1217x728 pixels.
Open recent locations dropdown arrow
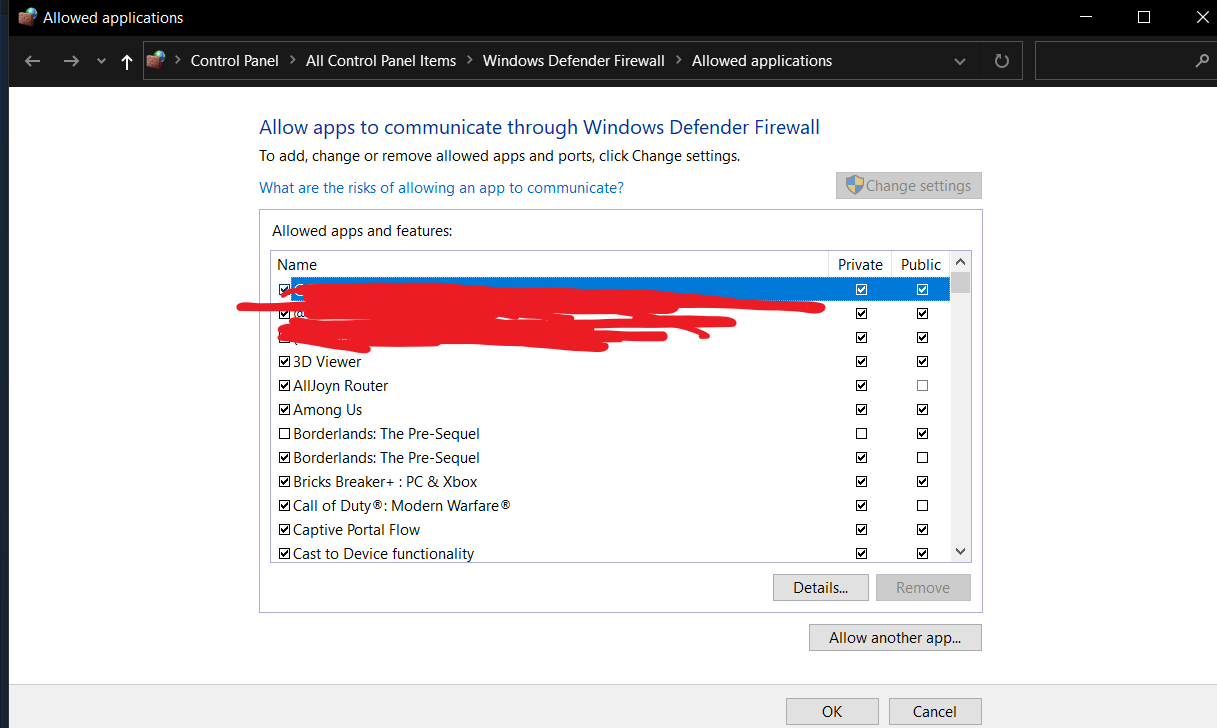point(101,61)
